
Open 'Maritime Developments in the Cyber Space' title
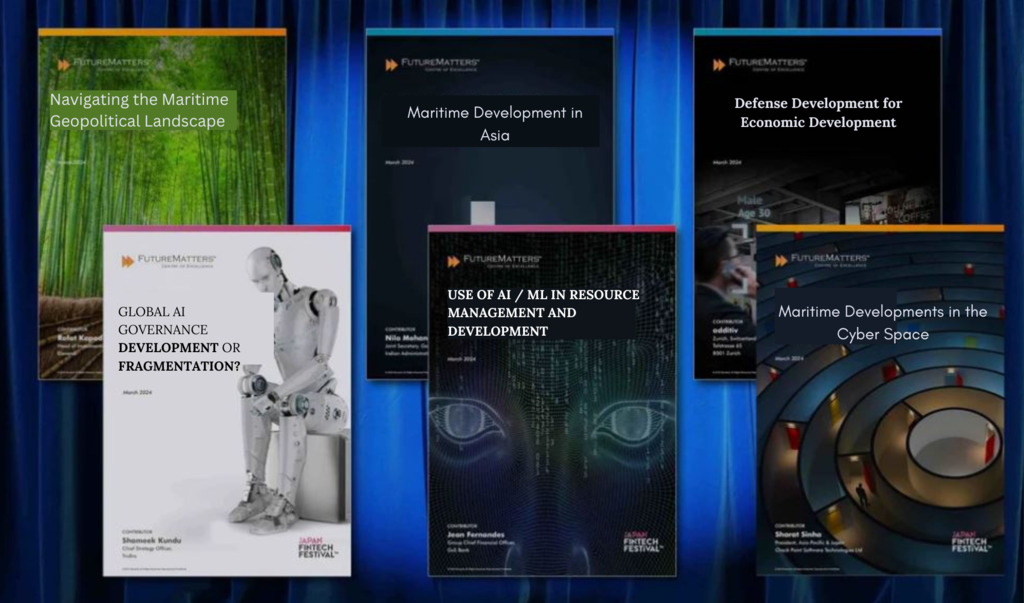[x=883, y=322]
